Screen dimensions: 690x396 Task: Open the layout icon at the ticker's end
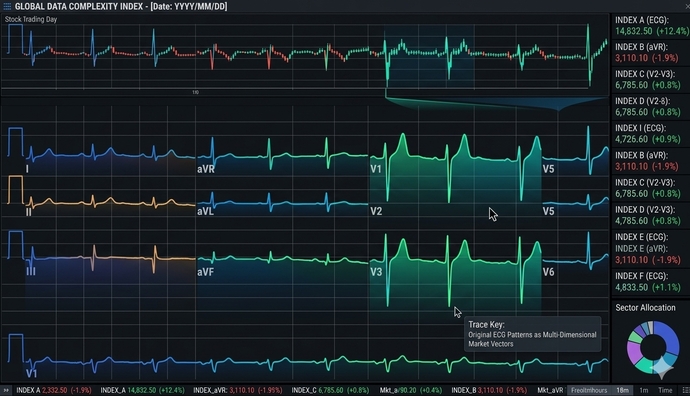point(685,390)
